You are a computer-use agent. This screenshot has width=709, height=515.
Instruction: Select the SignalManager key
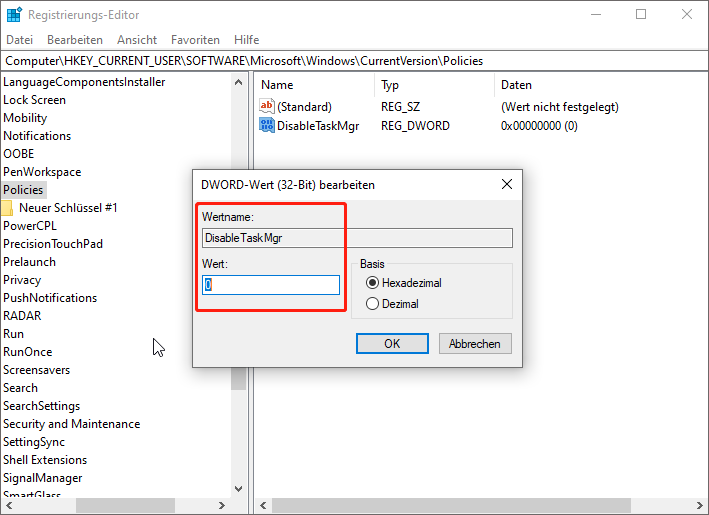[x=43, y=478]
